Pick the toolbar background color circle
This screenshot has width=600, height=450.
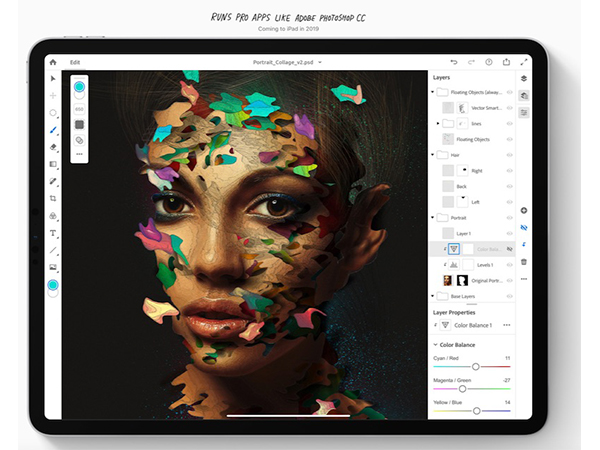click(x=54, y=294)
